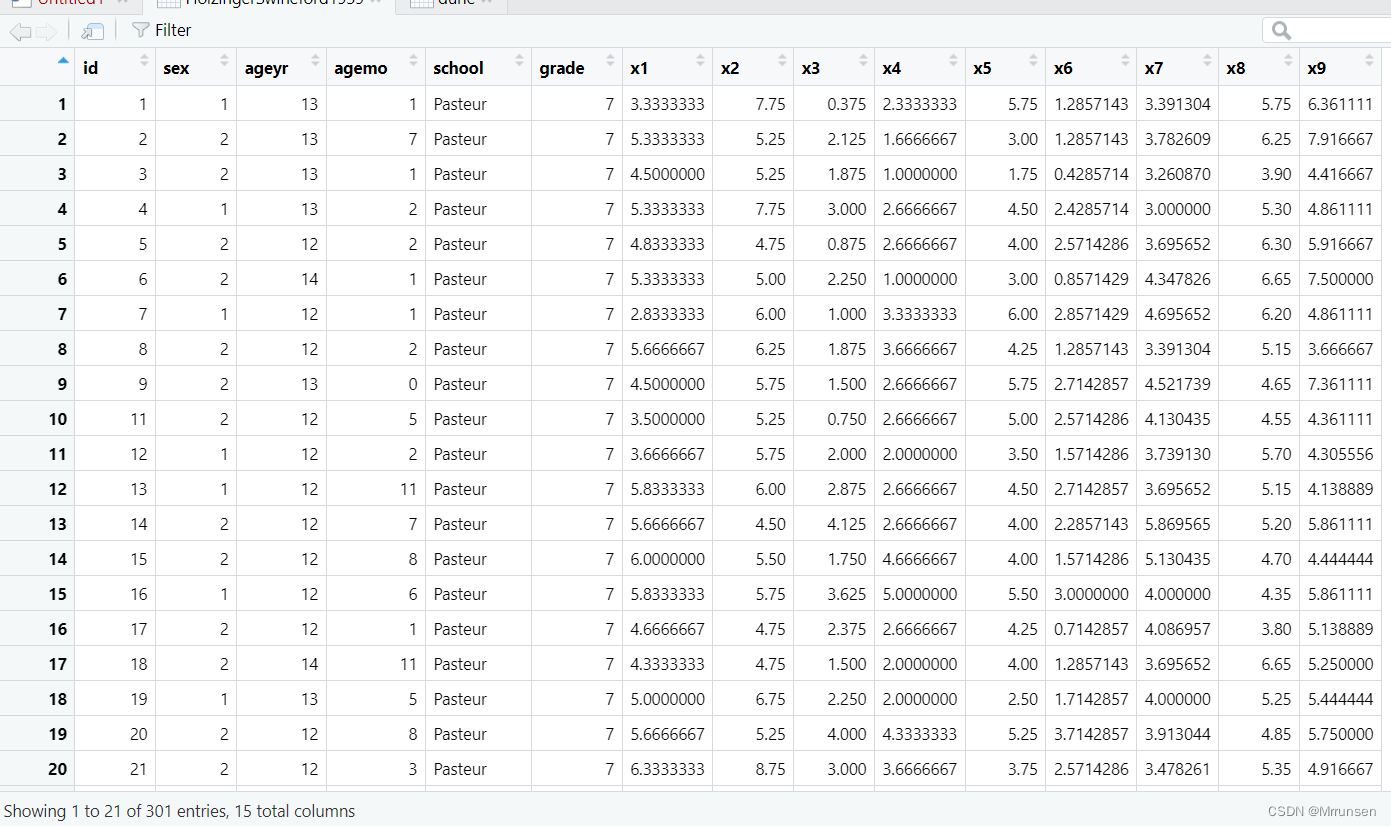
Task: Click x4 value 5.0000000
Action: [x=919, y=594]
